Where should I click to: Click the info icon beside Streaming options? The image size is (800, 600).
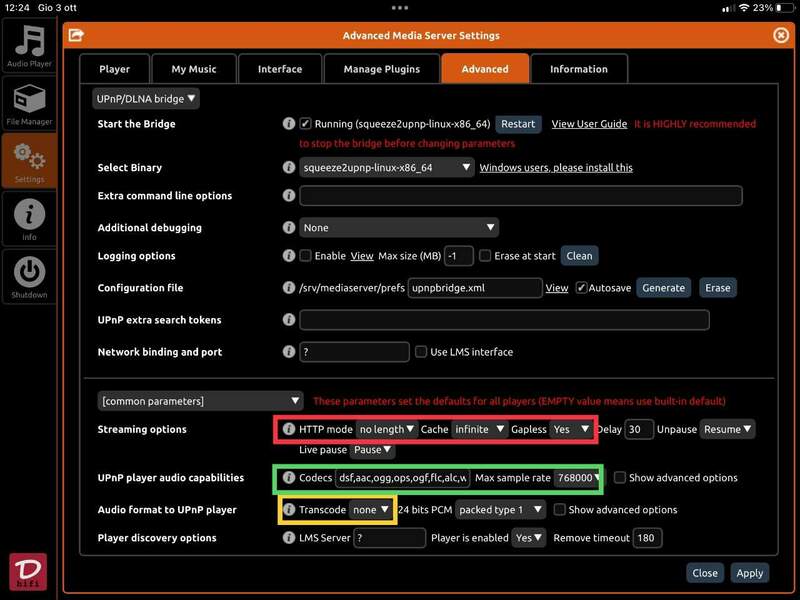(289, 429)
